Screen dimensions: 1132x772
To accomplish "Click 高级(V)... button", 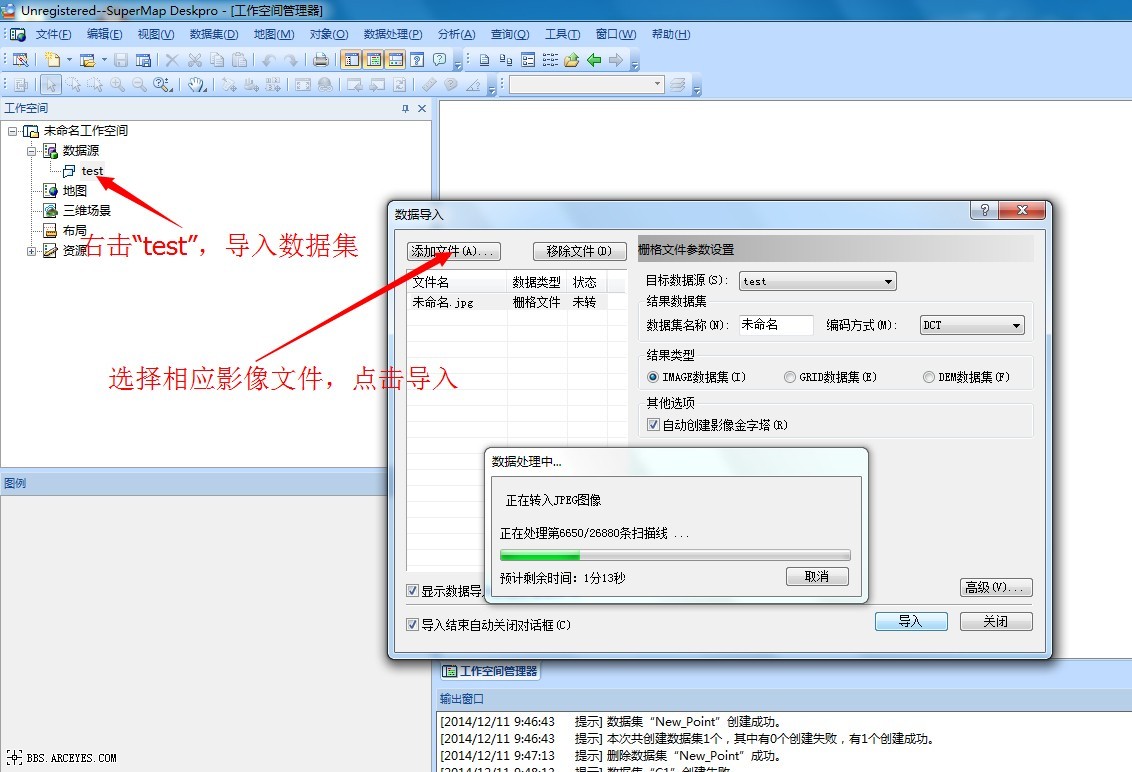I will (996, 587).
